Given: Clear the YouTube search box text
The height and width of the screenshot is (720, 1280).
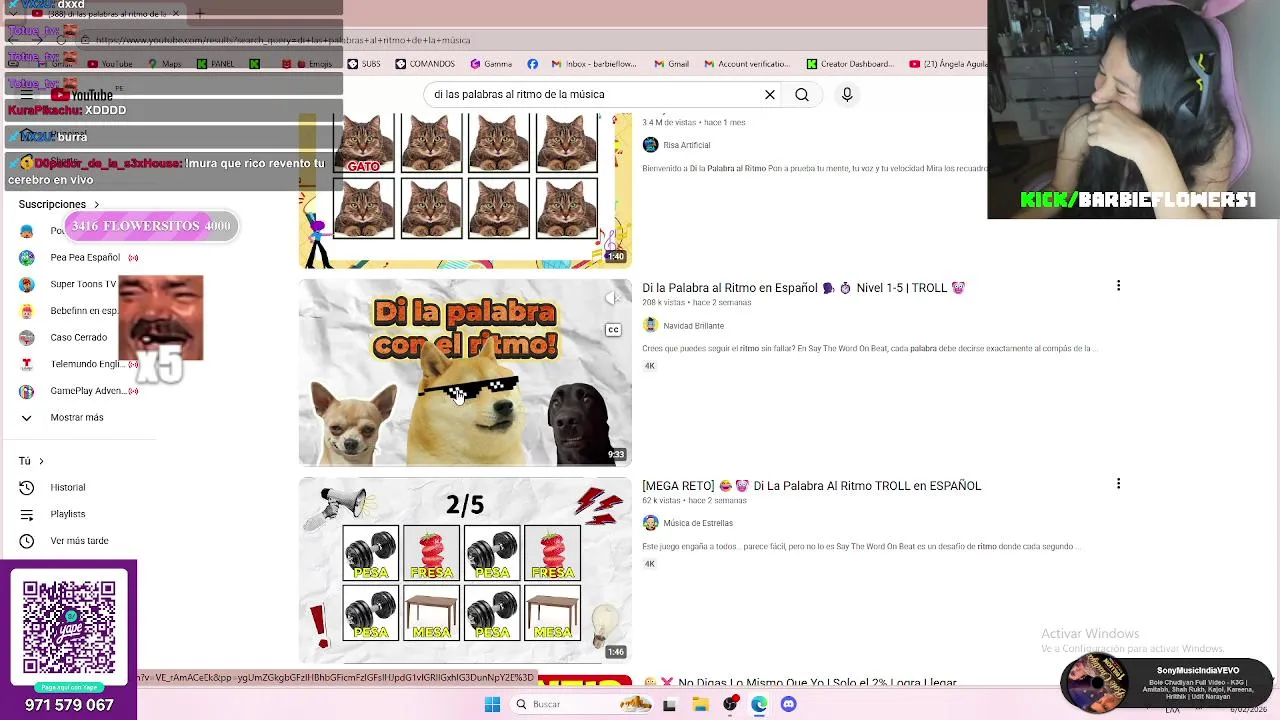Looking at the screenshot, I should point(770,94).
